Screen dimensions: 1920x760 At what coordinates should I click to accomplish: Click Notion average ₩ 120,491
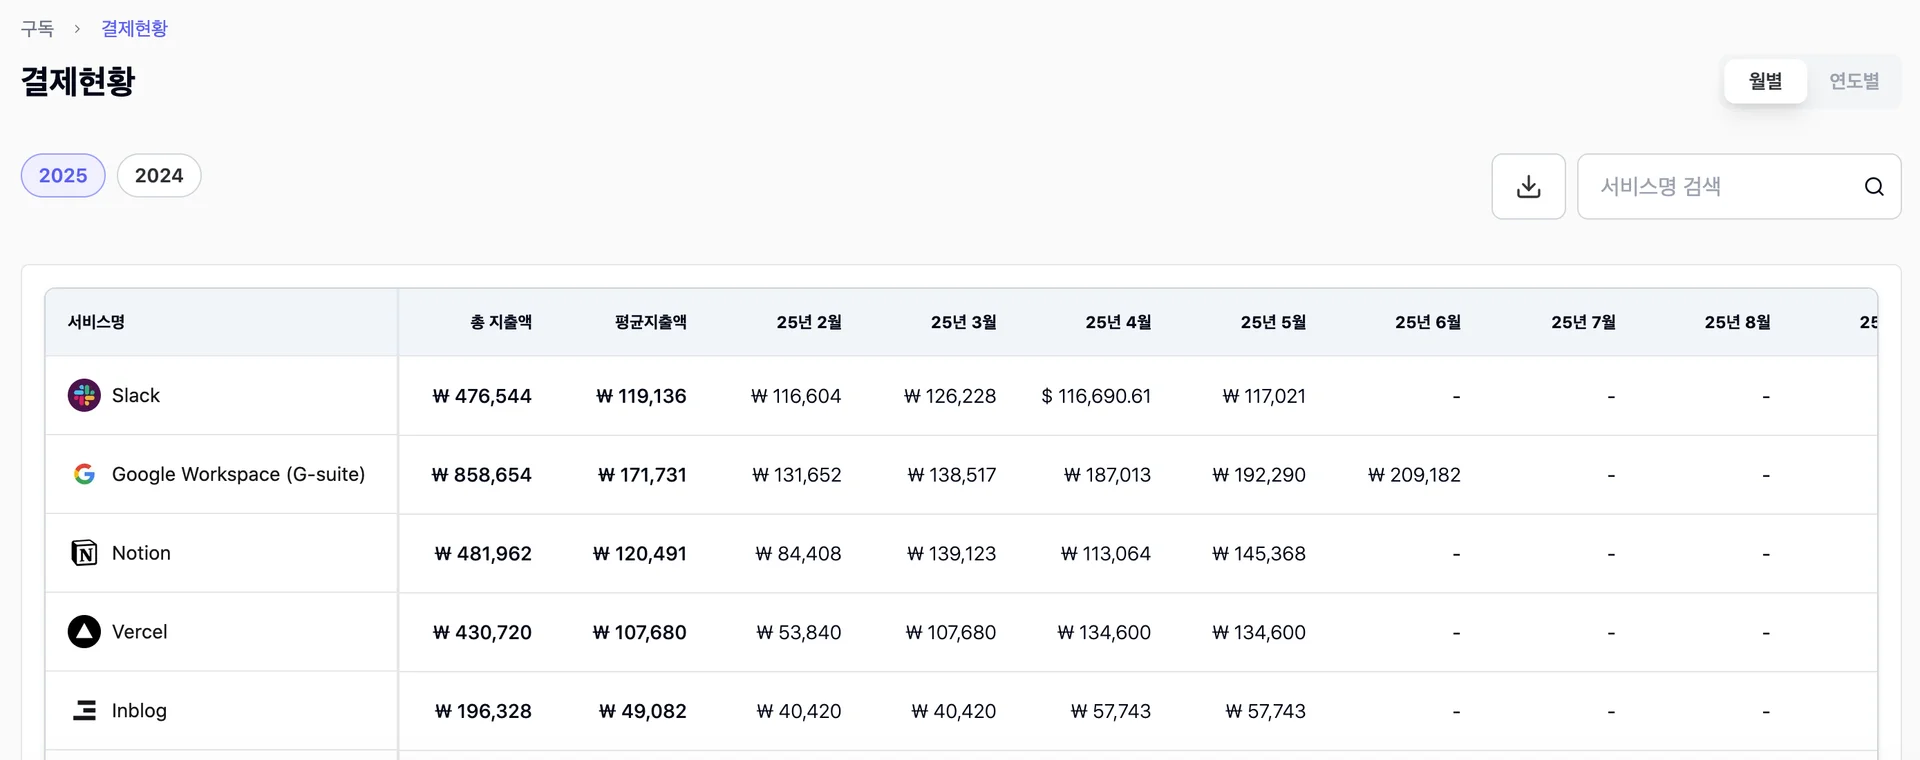640,554
